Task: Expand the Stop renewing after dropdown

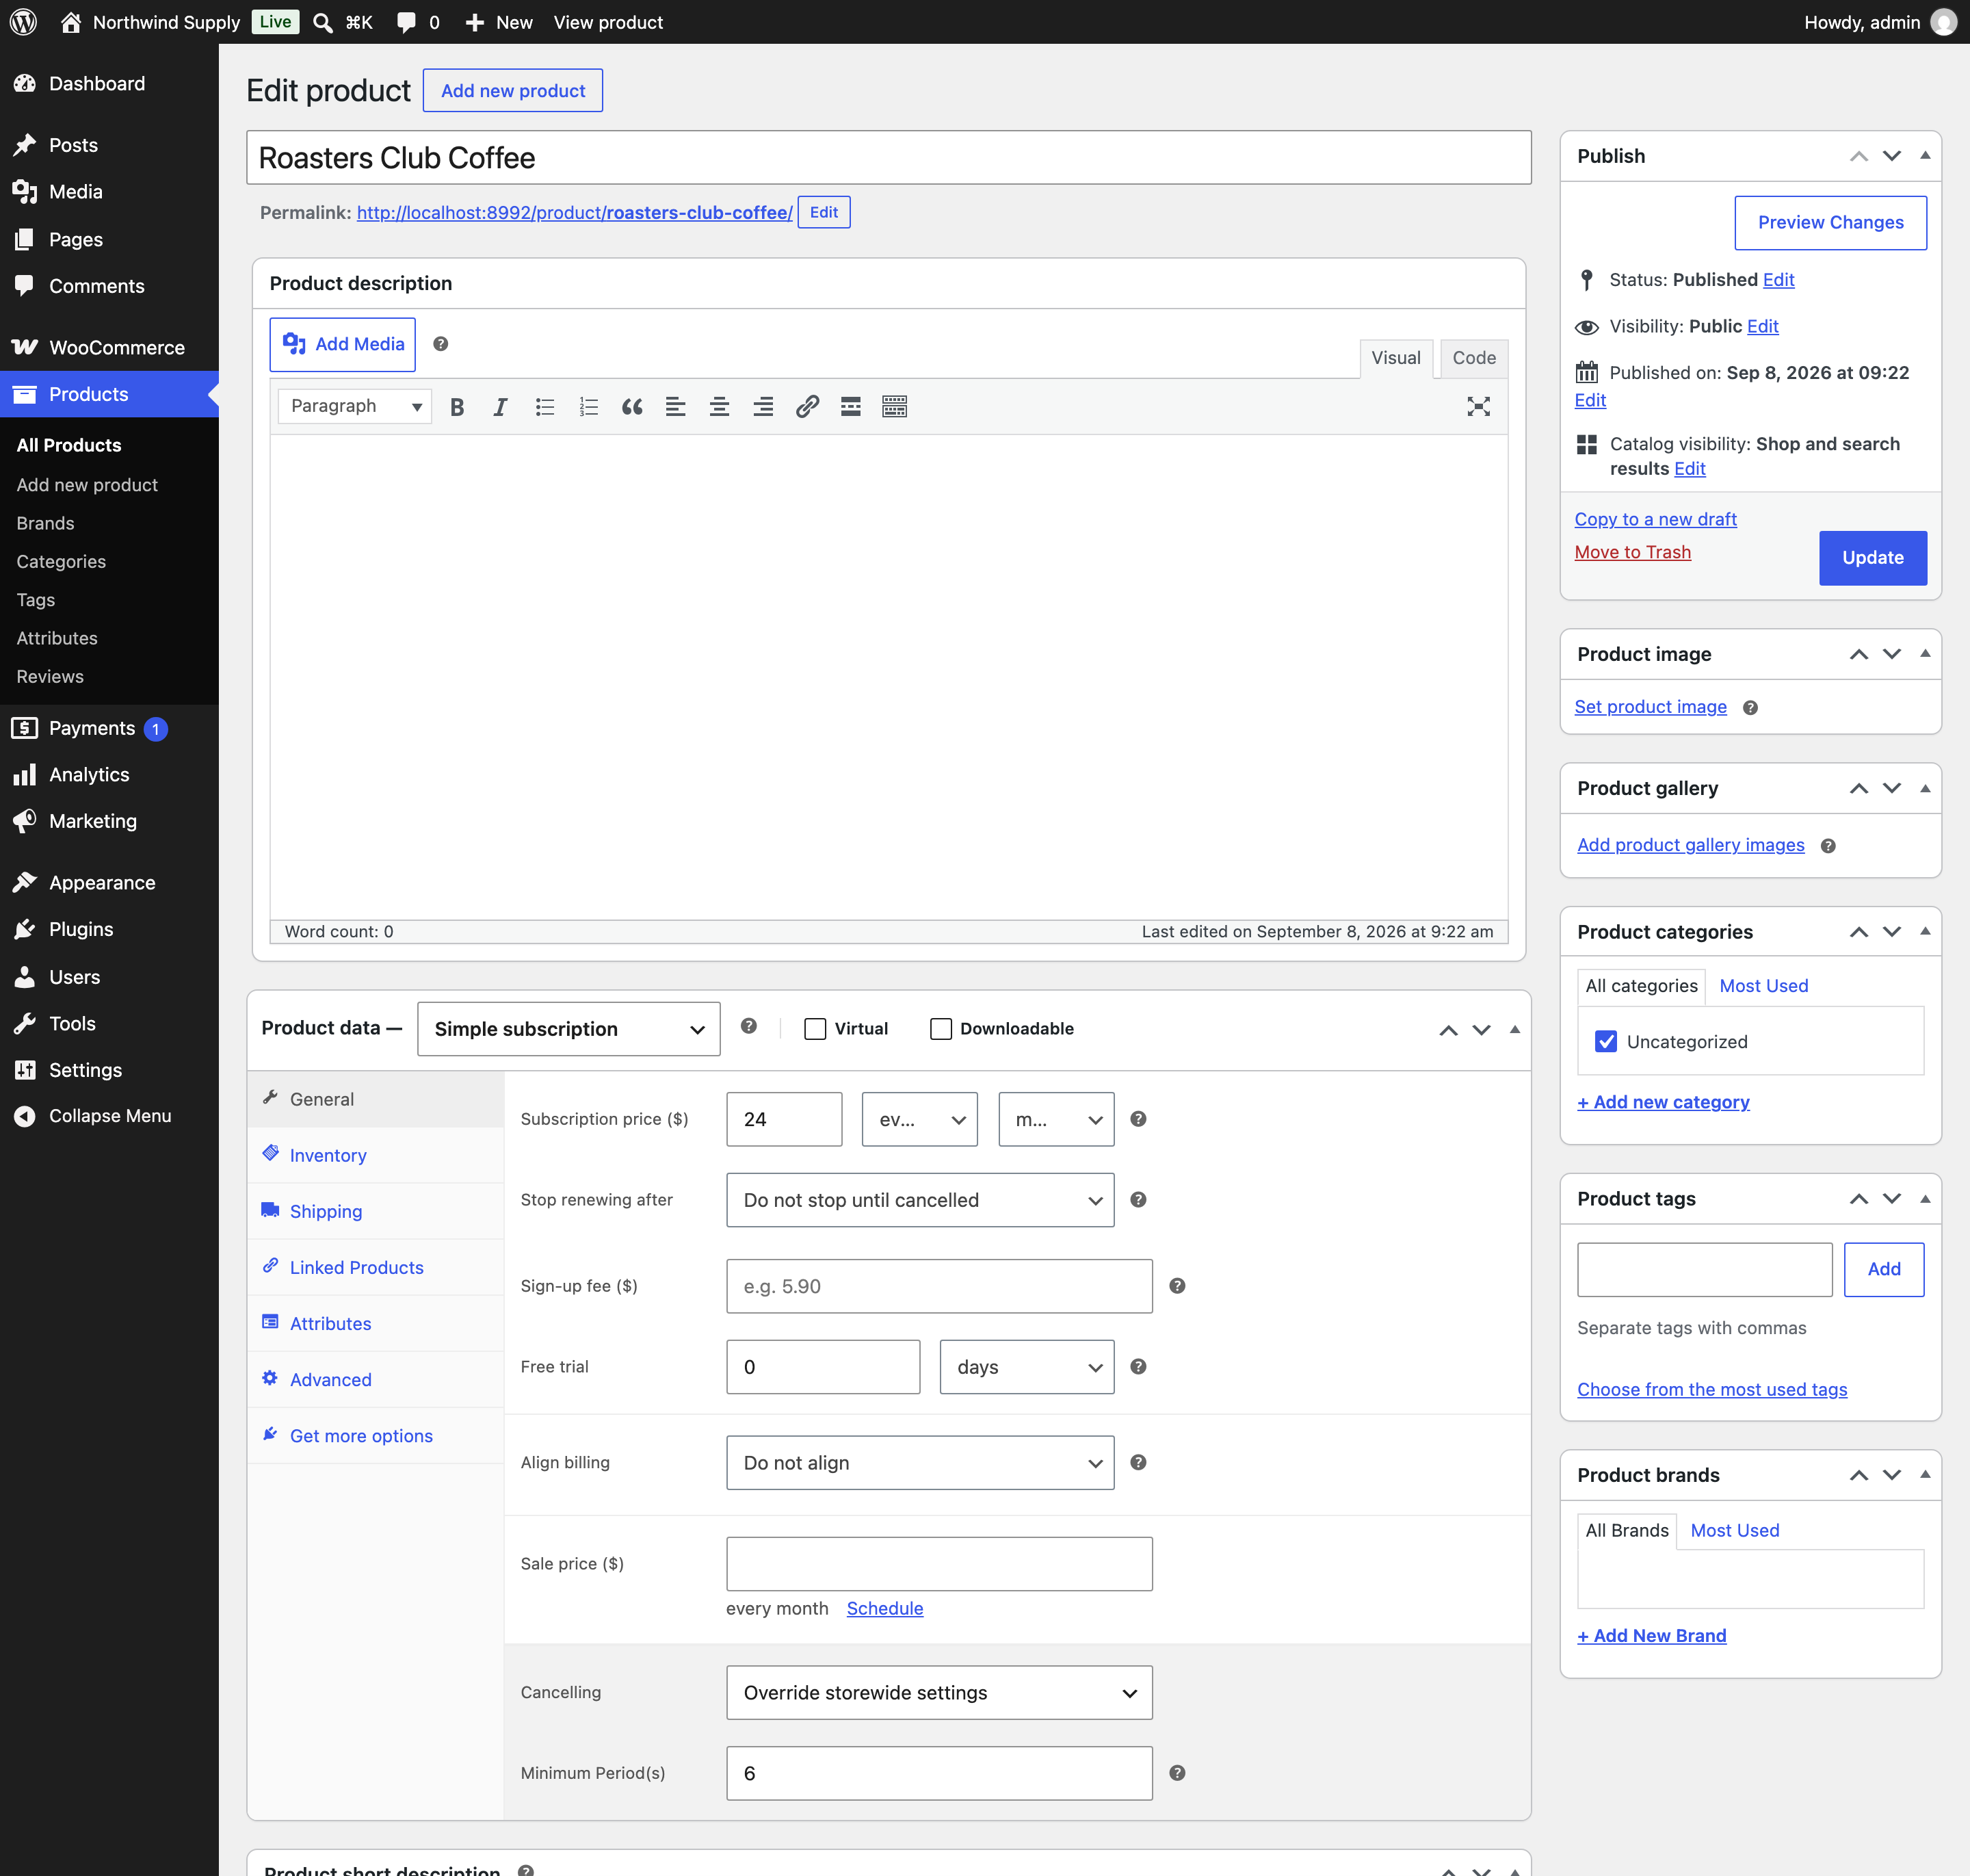Action: [x=920, y=1200]
